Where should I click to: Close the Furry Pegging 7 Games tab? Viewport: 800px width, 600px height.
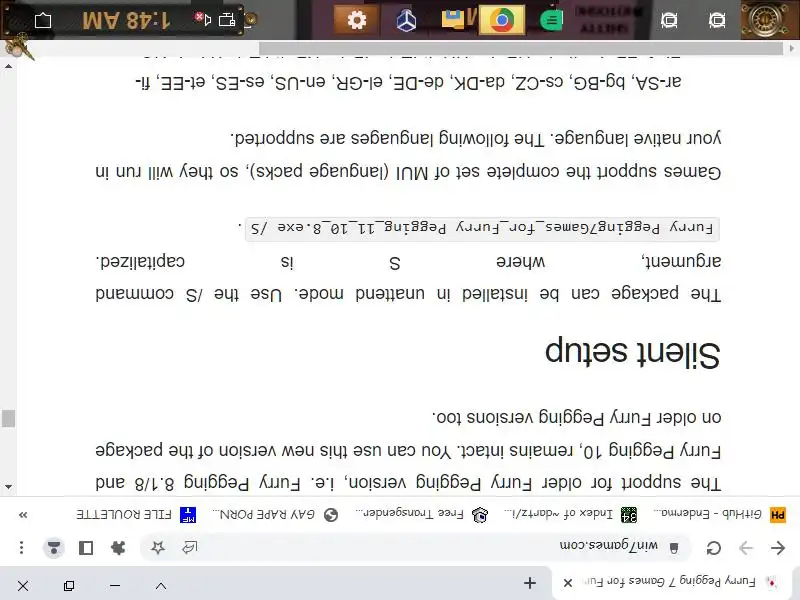pos(567,582)
